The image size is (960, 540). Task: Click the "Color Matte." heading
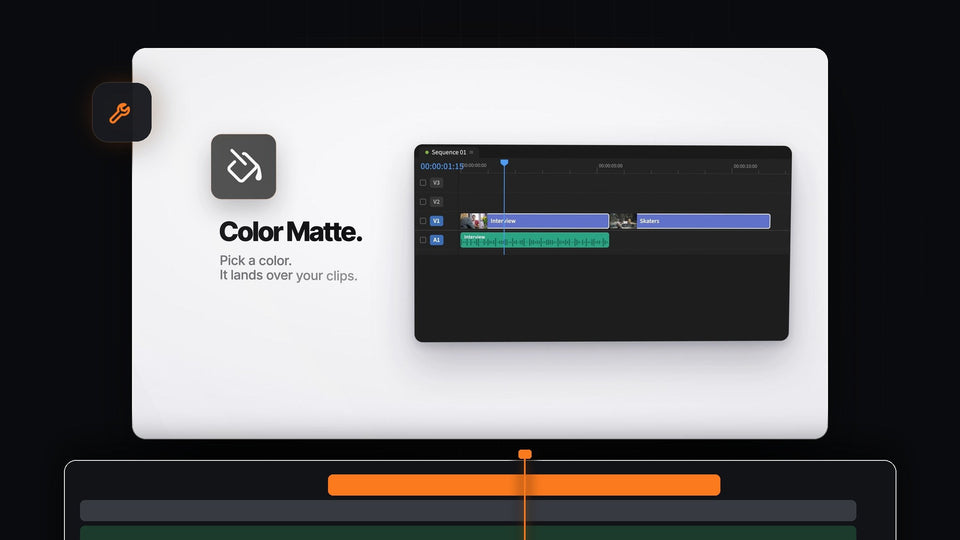coord(290,231)
